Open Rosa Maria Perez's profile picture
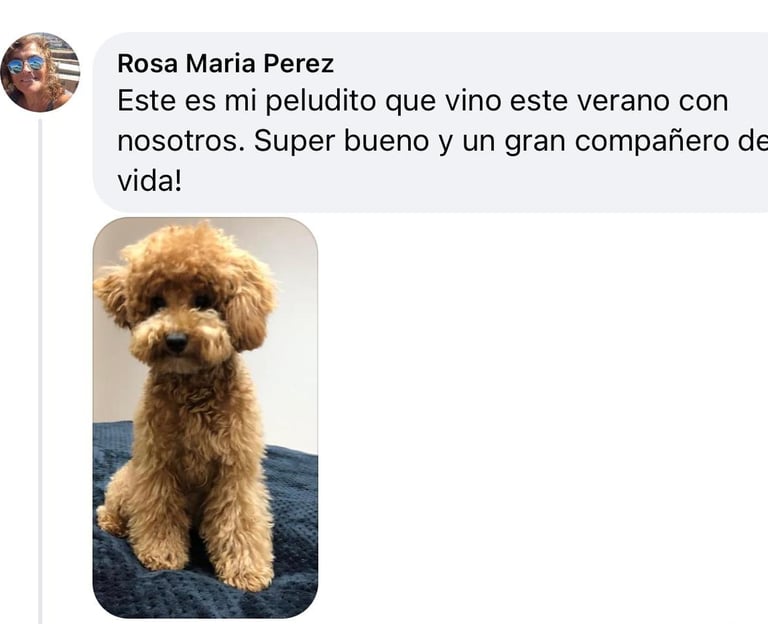The height and width of the screenshot is (624, 768). click(x=40, y=72)
